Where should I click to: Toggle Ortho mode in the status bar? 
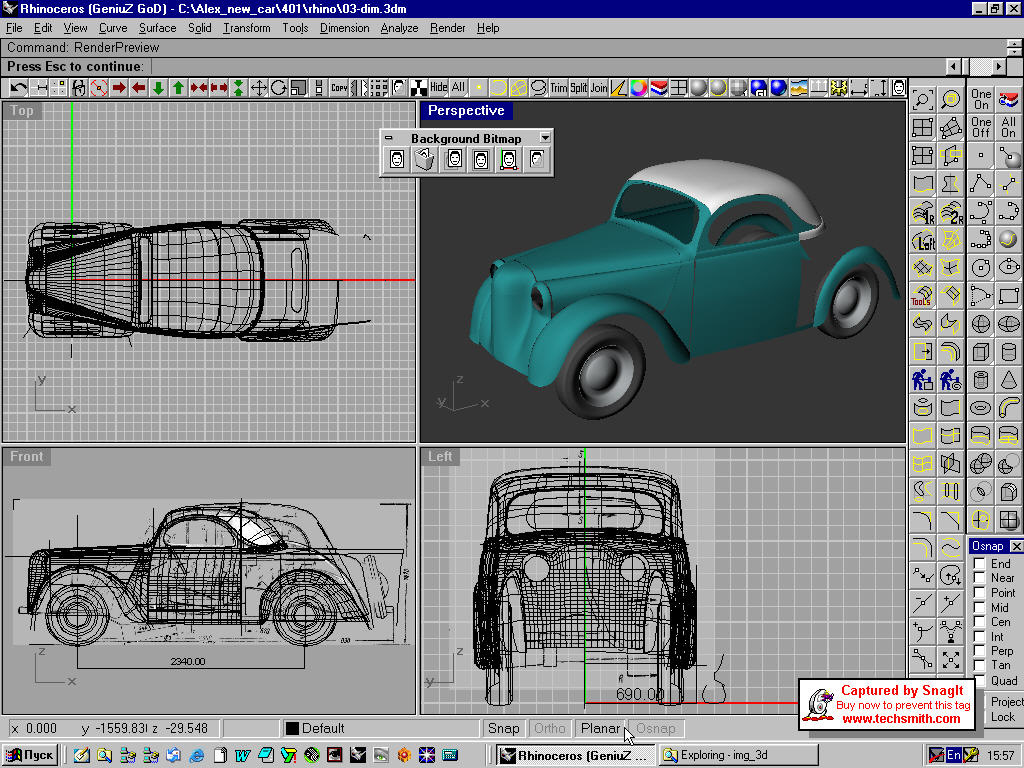549,728
